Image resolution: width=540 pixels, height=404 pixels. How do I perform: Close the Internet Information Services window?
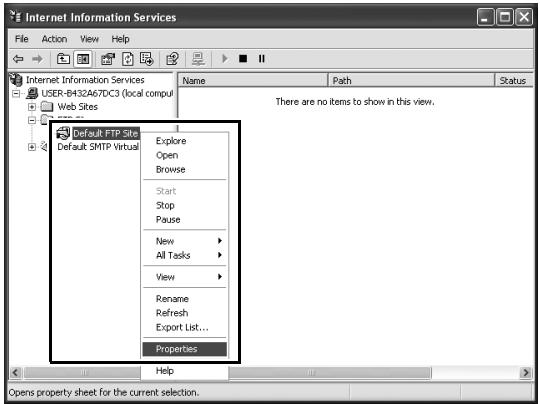pos(524,17)
